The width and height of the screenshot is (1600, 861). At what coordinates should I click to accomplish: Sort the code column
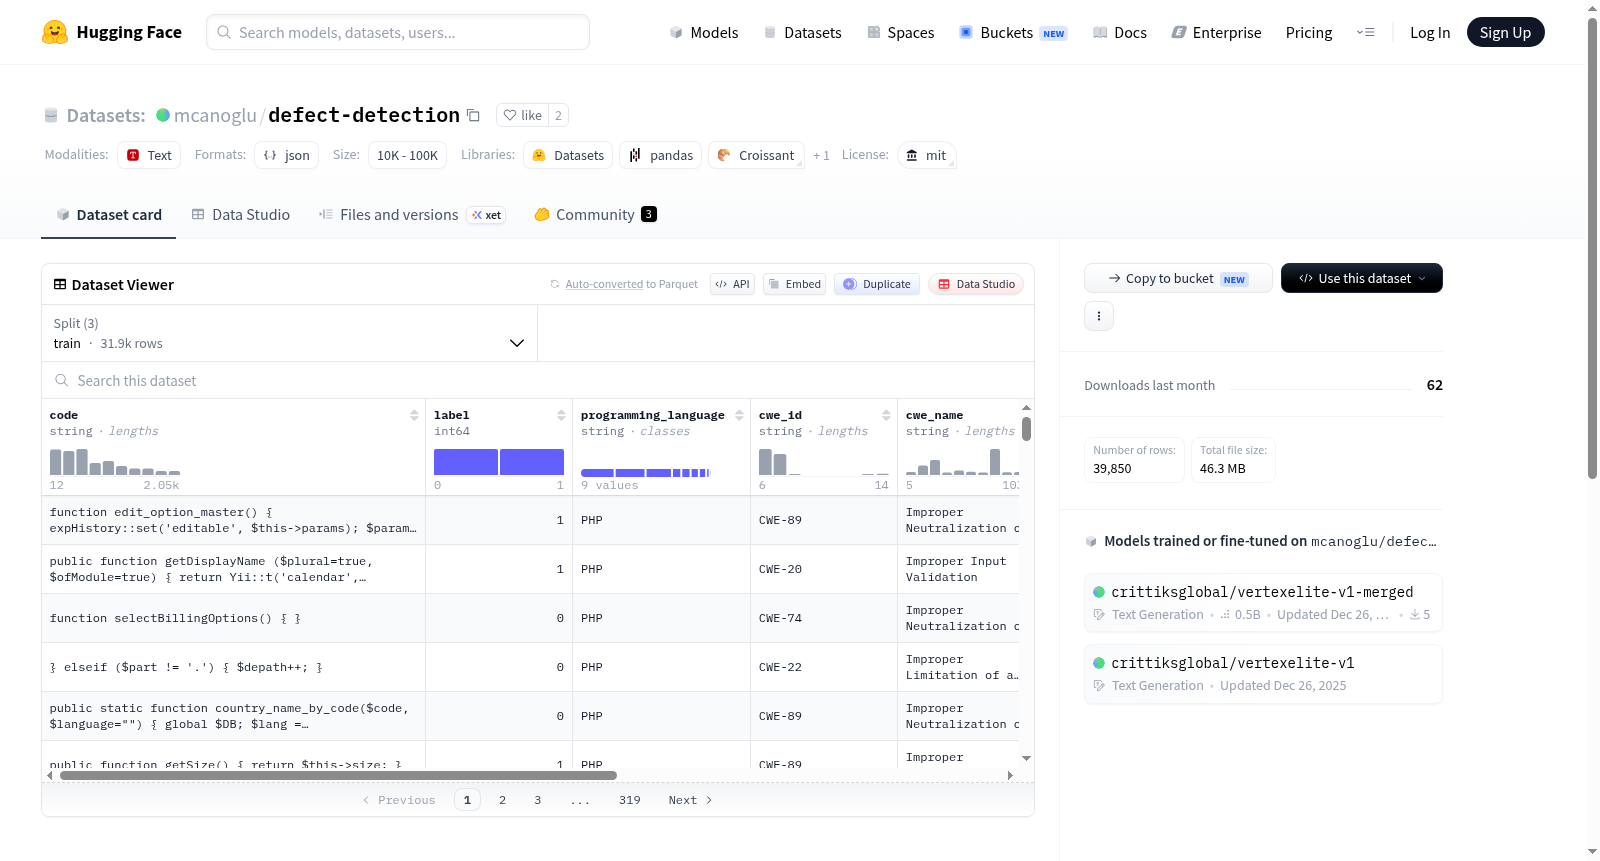414,415
